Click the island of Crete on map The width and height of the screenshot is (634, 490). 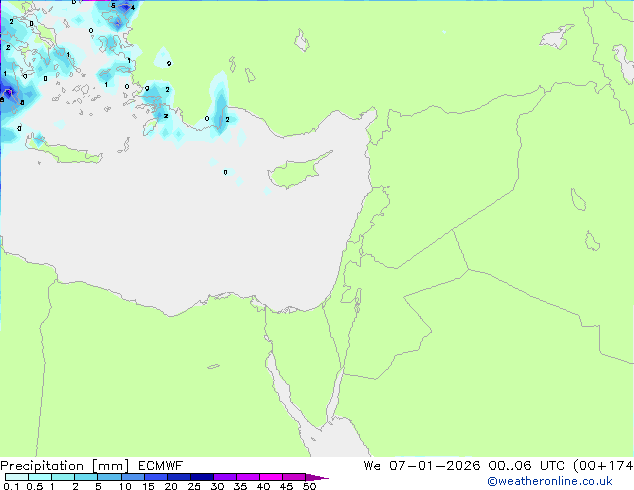tap(65, 152)
